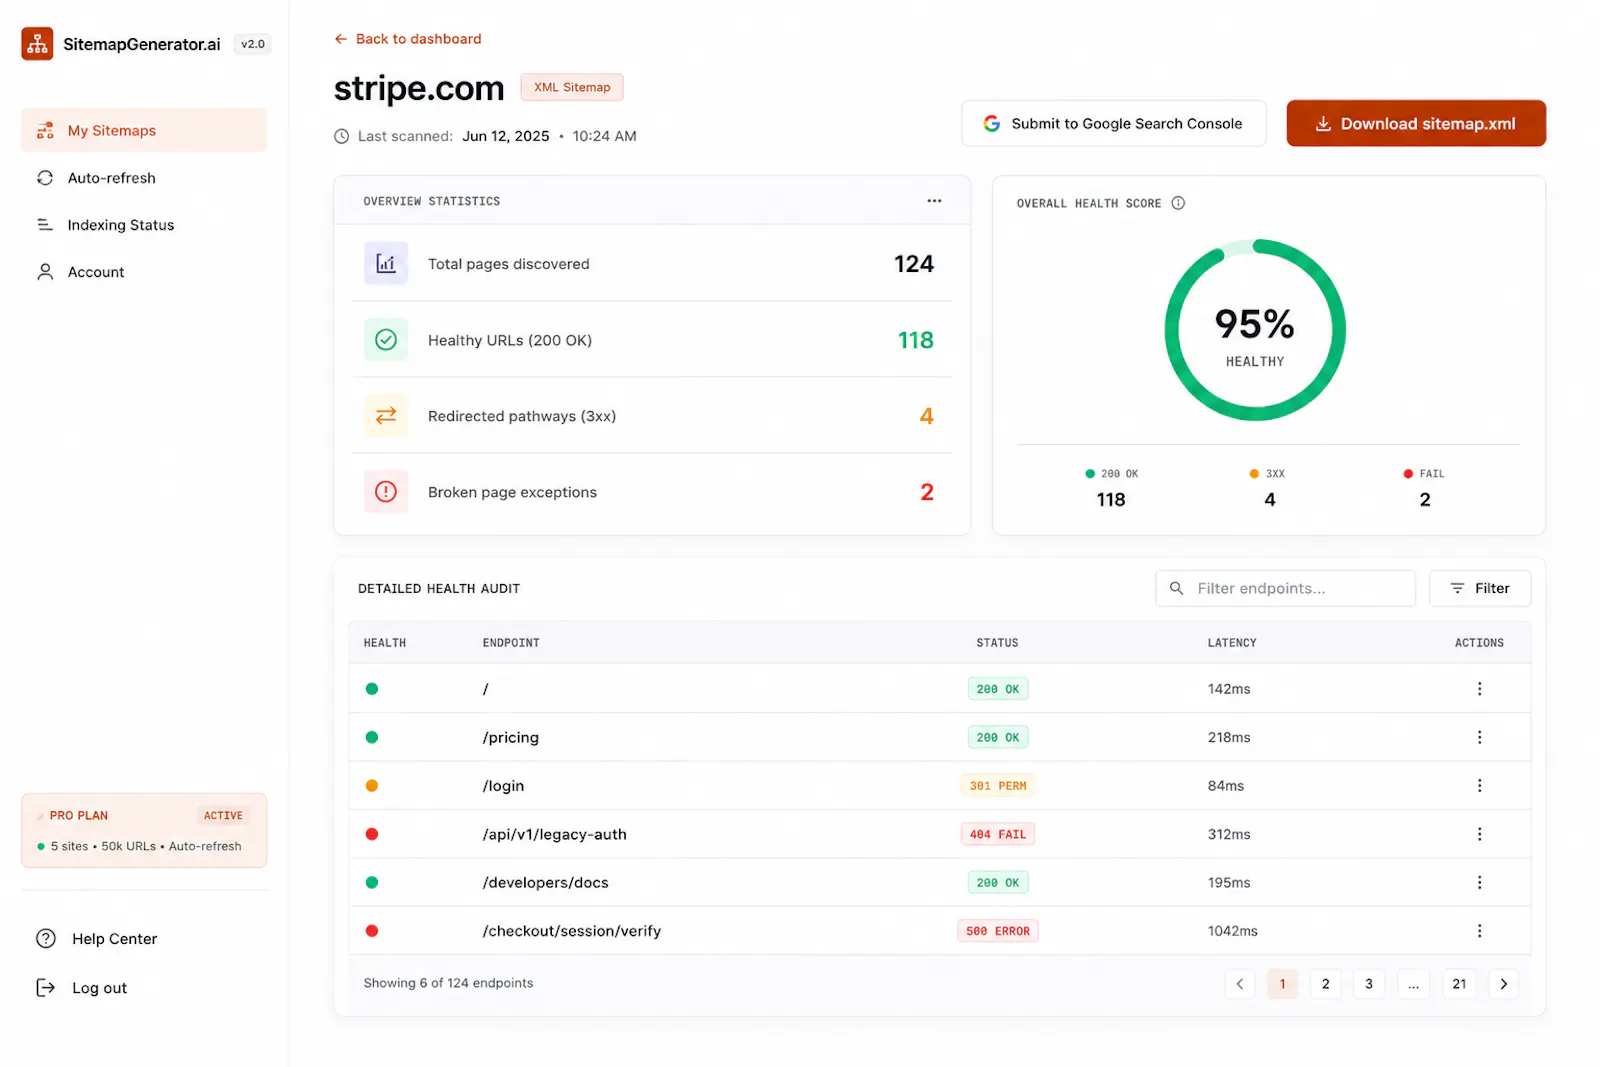Viewport: 1600px width, 1067px height.
Task: Click the Health column header
Action: click(385, 643)
